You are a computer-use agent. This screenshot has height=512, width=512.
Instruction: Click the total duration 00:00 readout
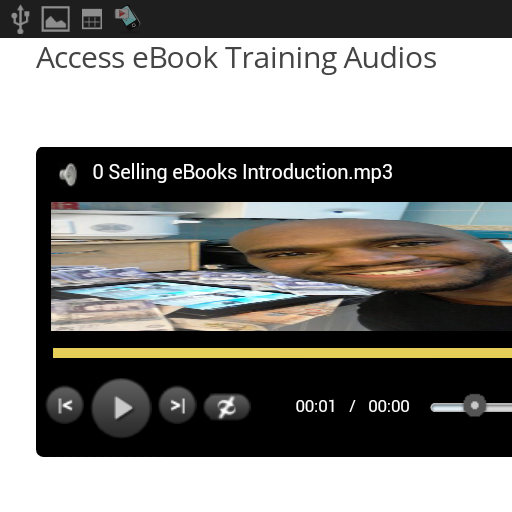click(389, 406)
